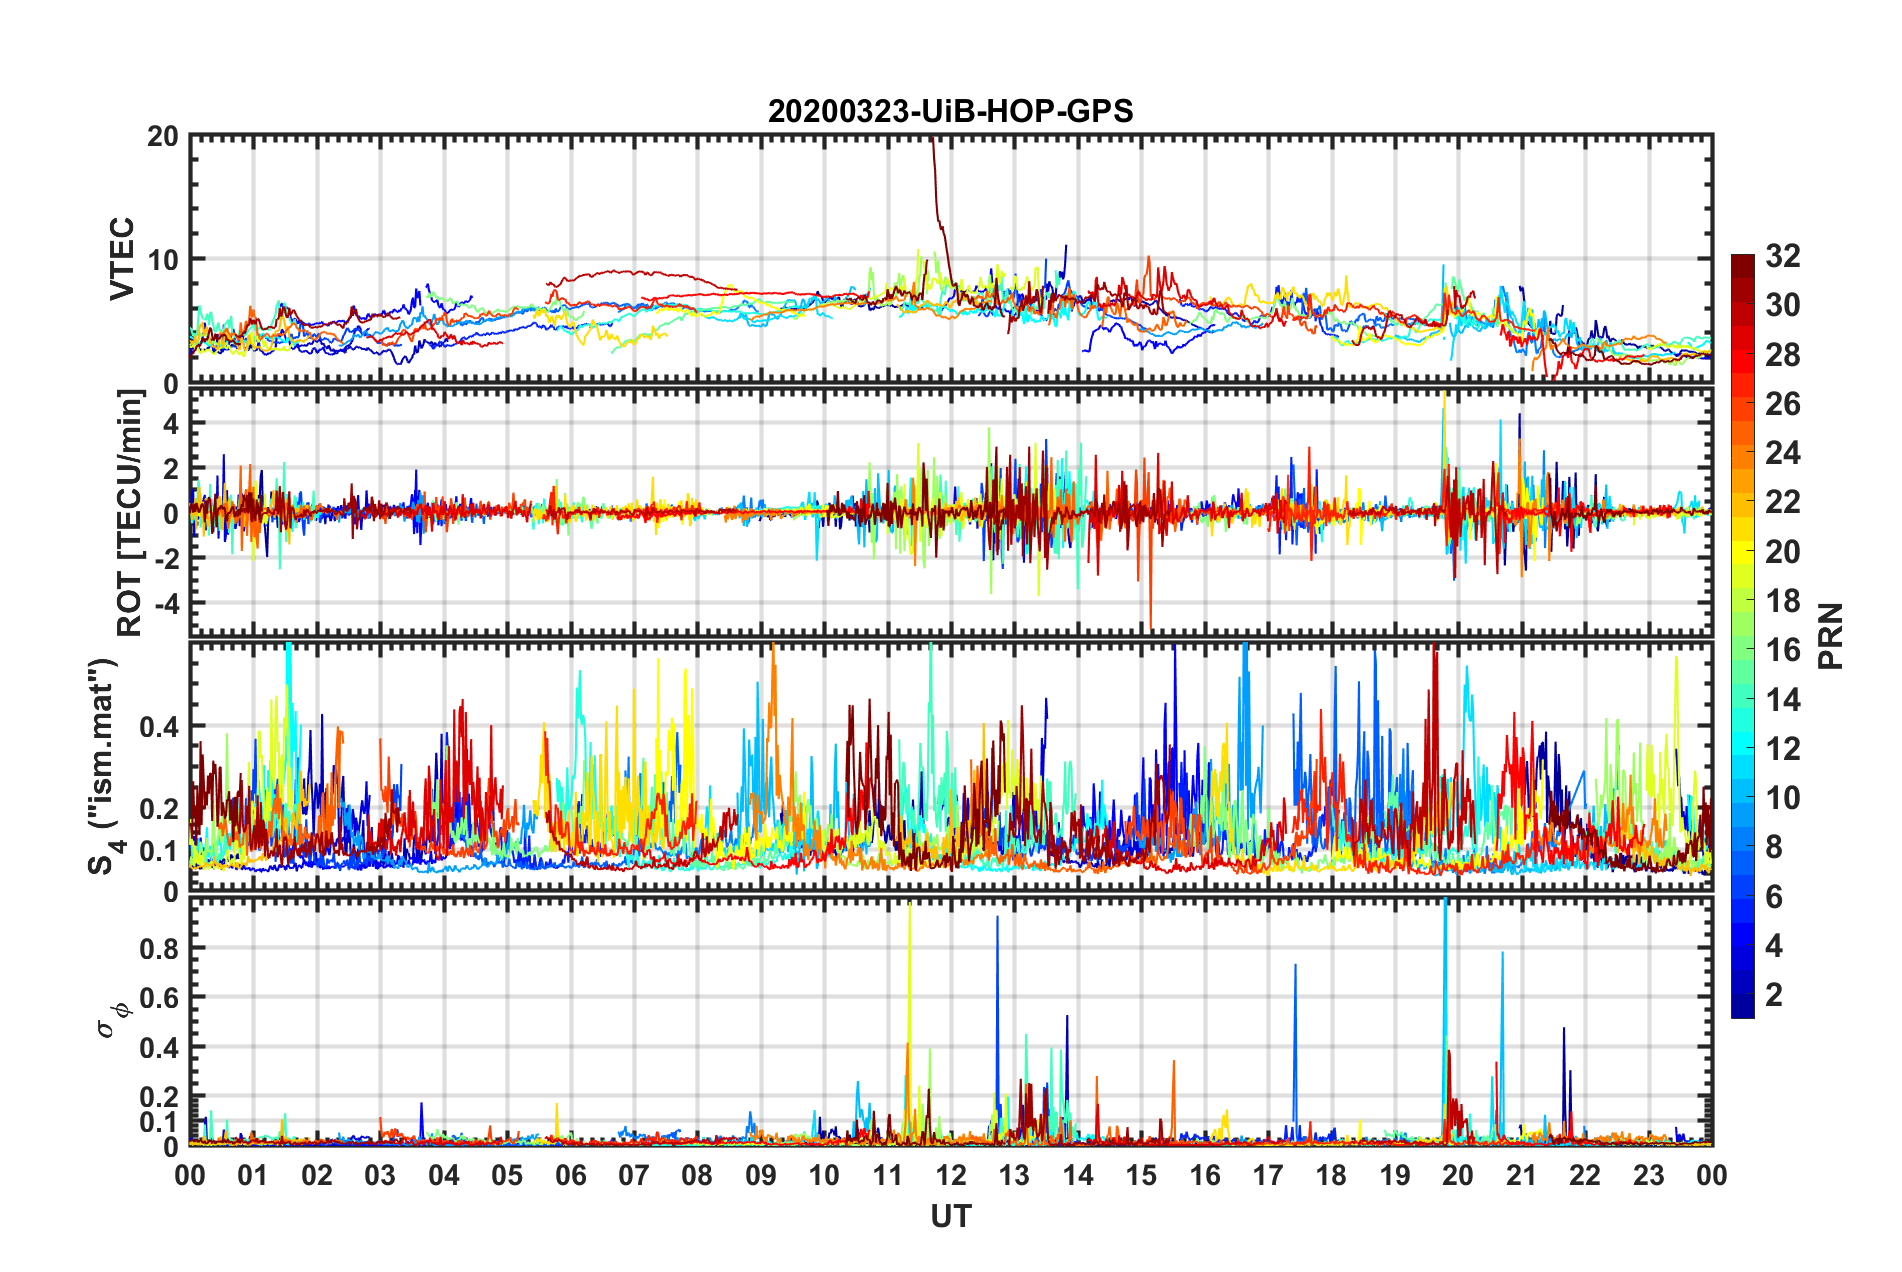This screenshot has width=1902, height=1272.
Task: Click the -4 tick on the ROT axis
Action: click(166, 603)
